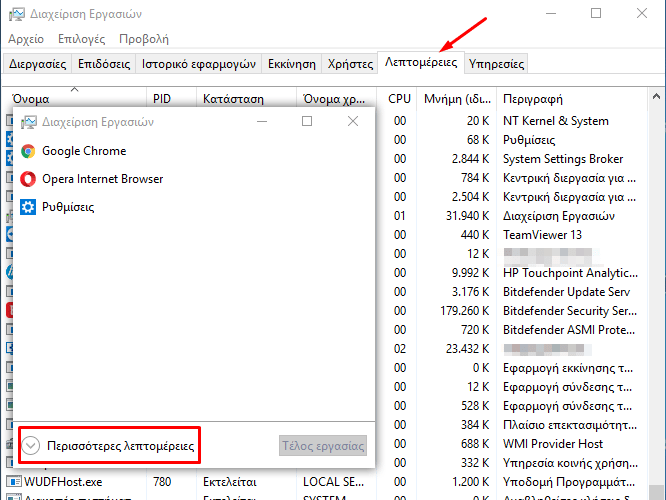The width and height of the screenshot is (666, 500).
Task: Click the Εφαρμογή εκκίνησης τ... description
Action: click(568, 368)
